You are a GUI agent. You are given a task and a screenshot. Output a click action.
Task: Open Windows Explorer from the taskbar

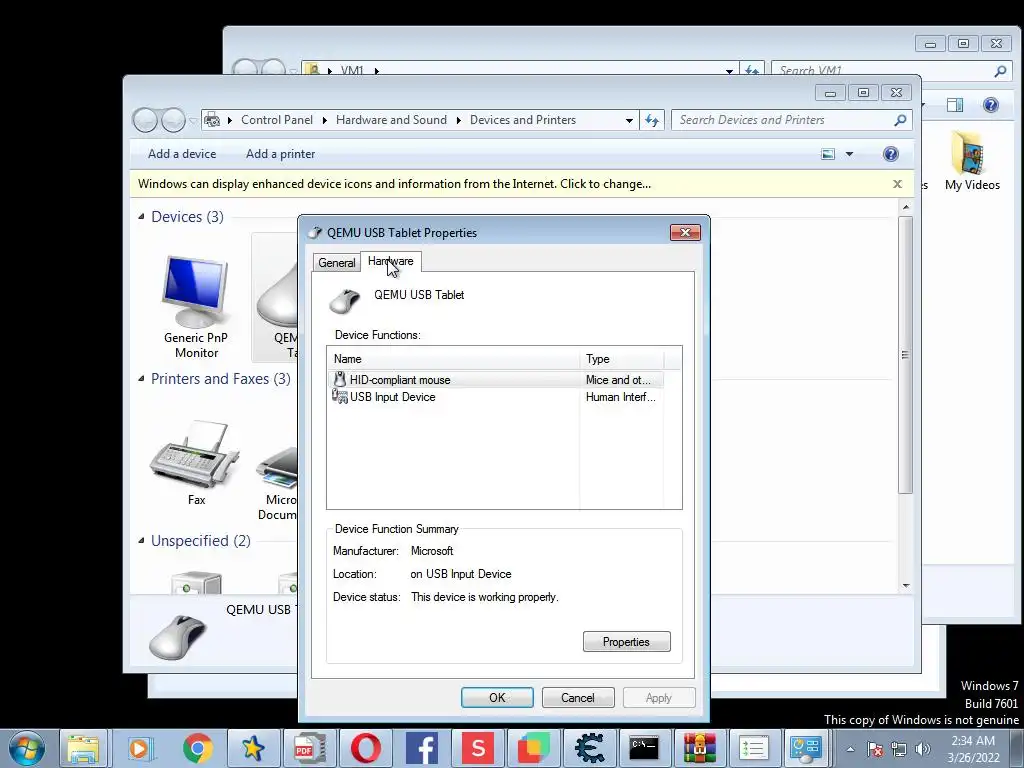(84, 748)
